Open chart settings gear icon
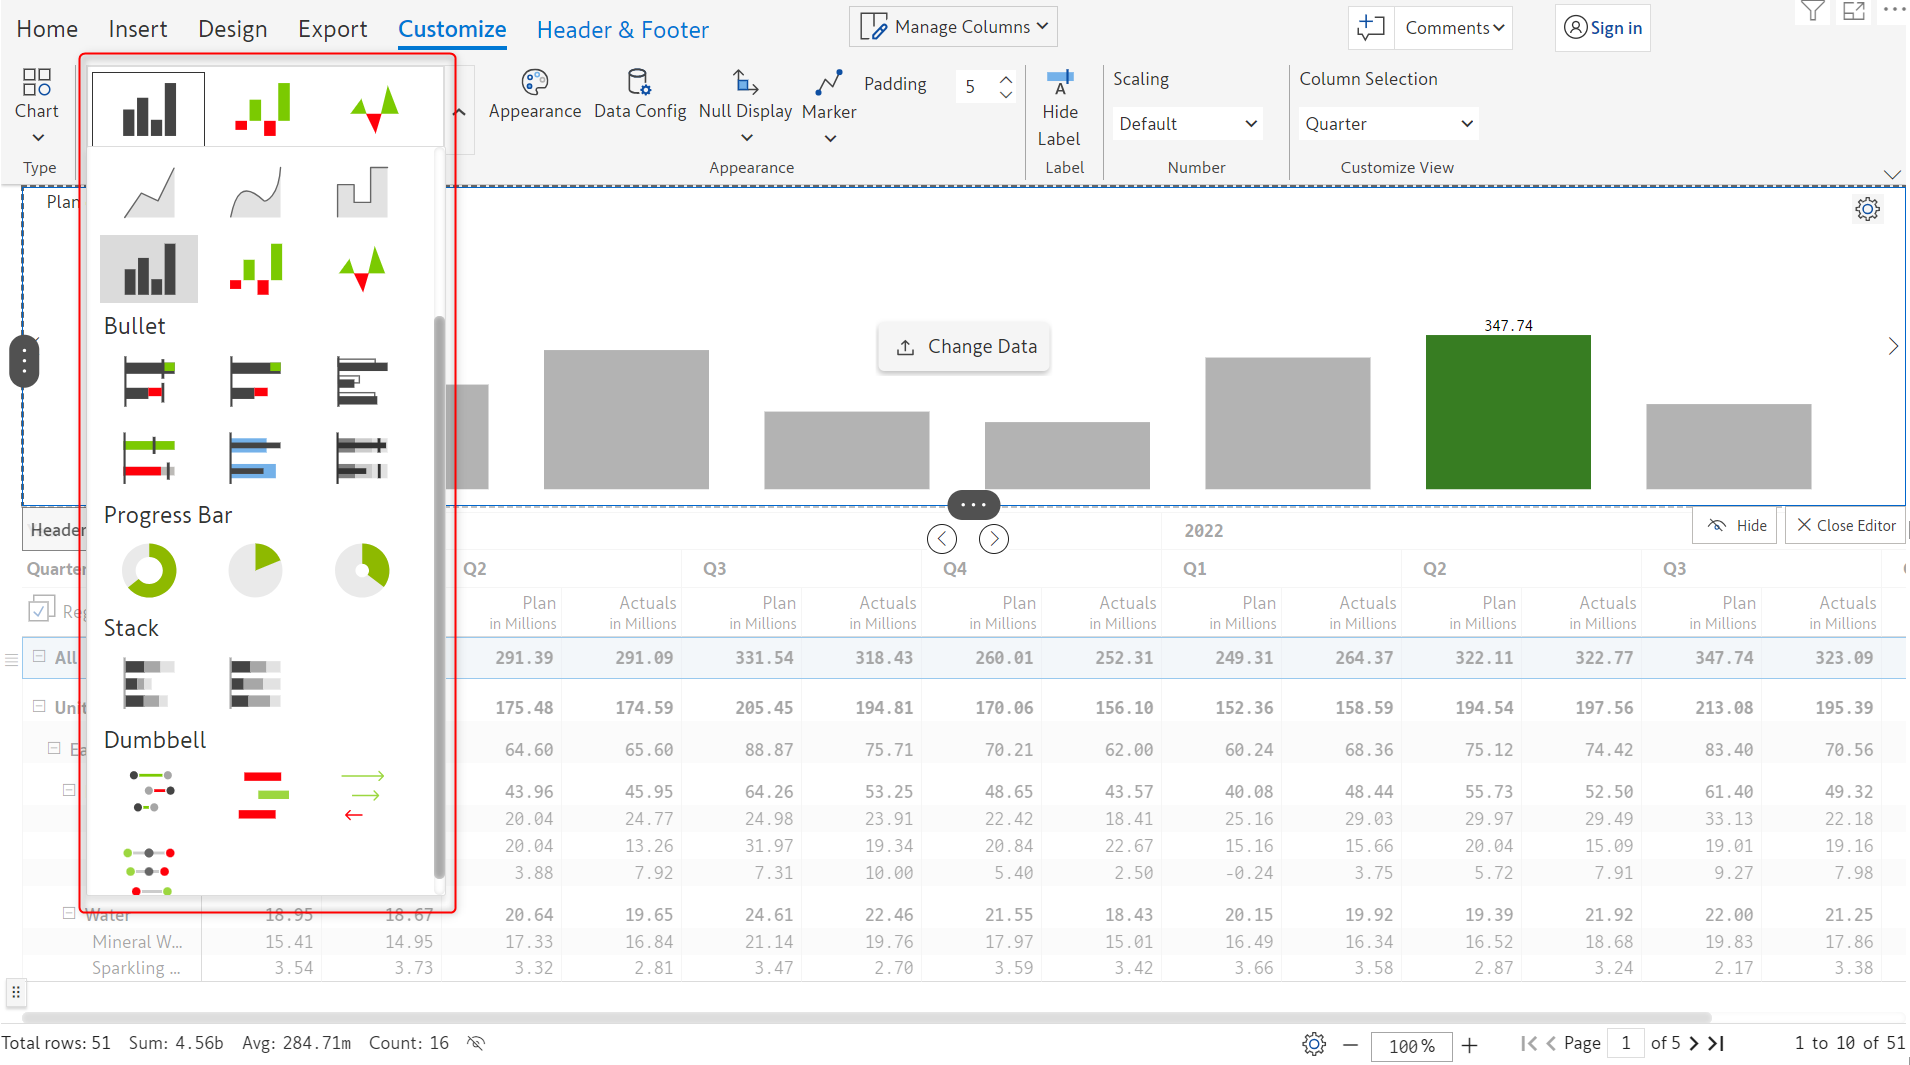Screen dimensions: 1910x1065 click(1867, 209)
